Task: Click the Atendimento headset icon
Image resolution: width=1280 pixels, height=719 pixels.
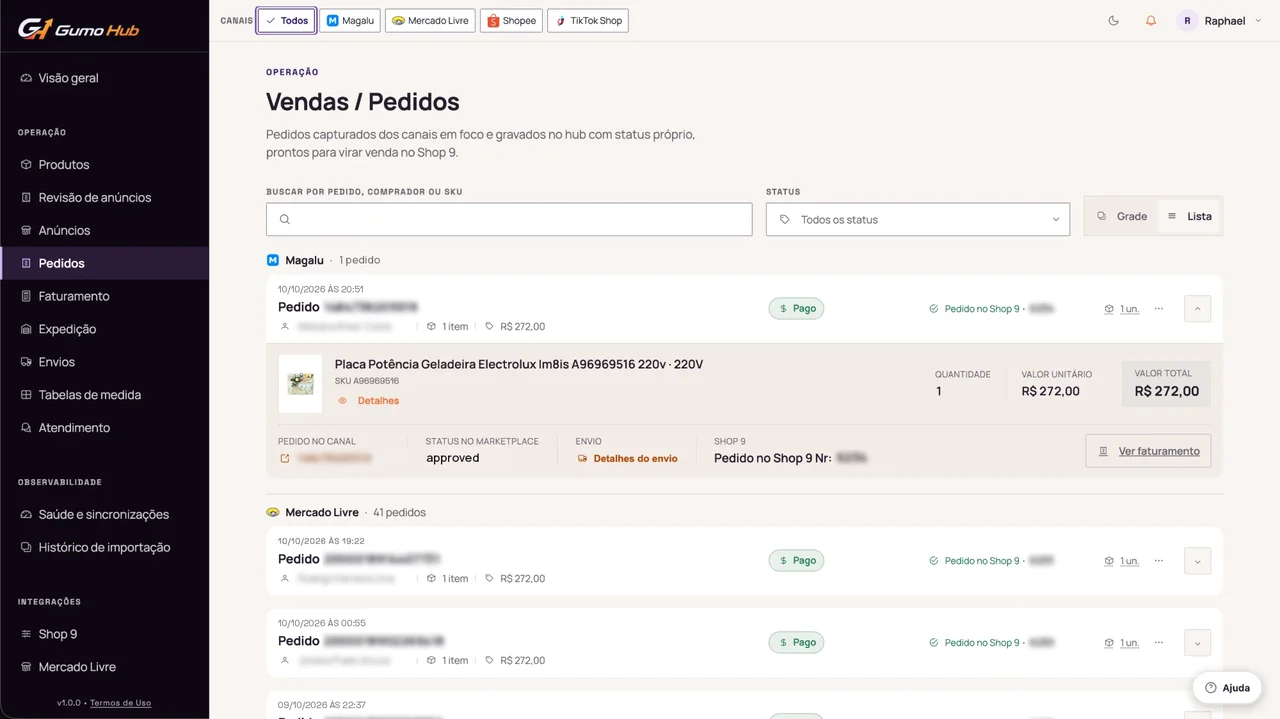Action: point(26,428)
